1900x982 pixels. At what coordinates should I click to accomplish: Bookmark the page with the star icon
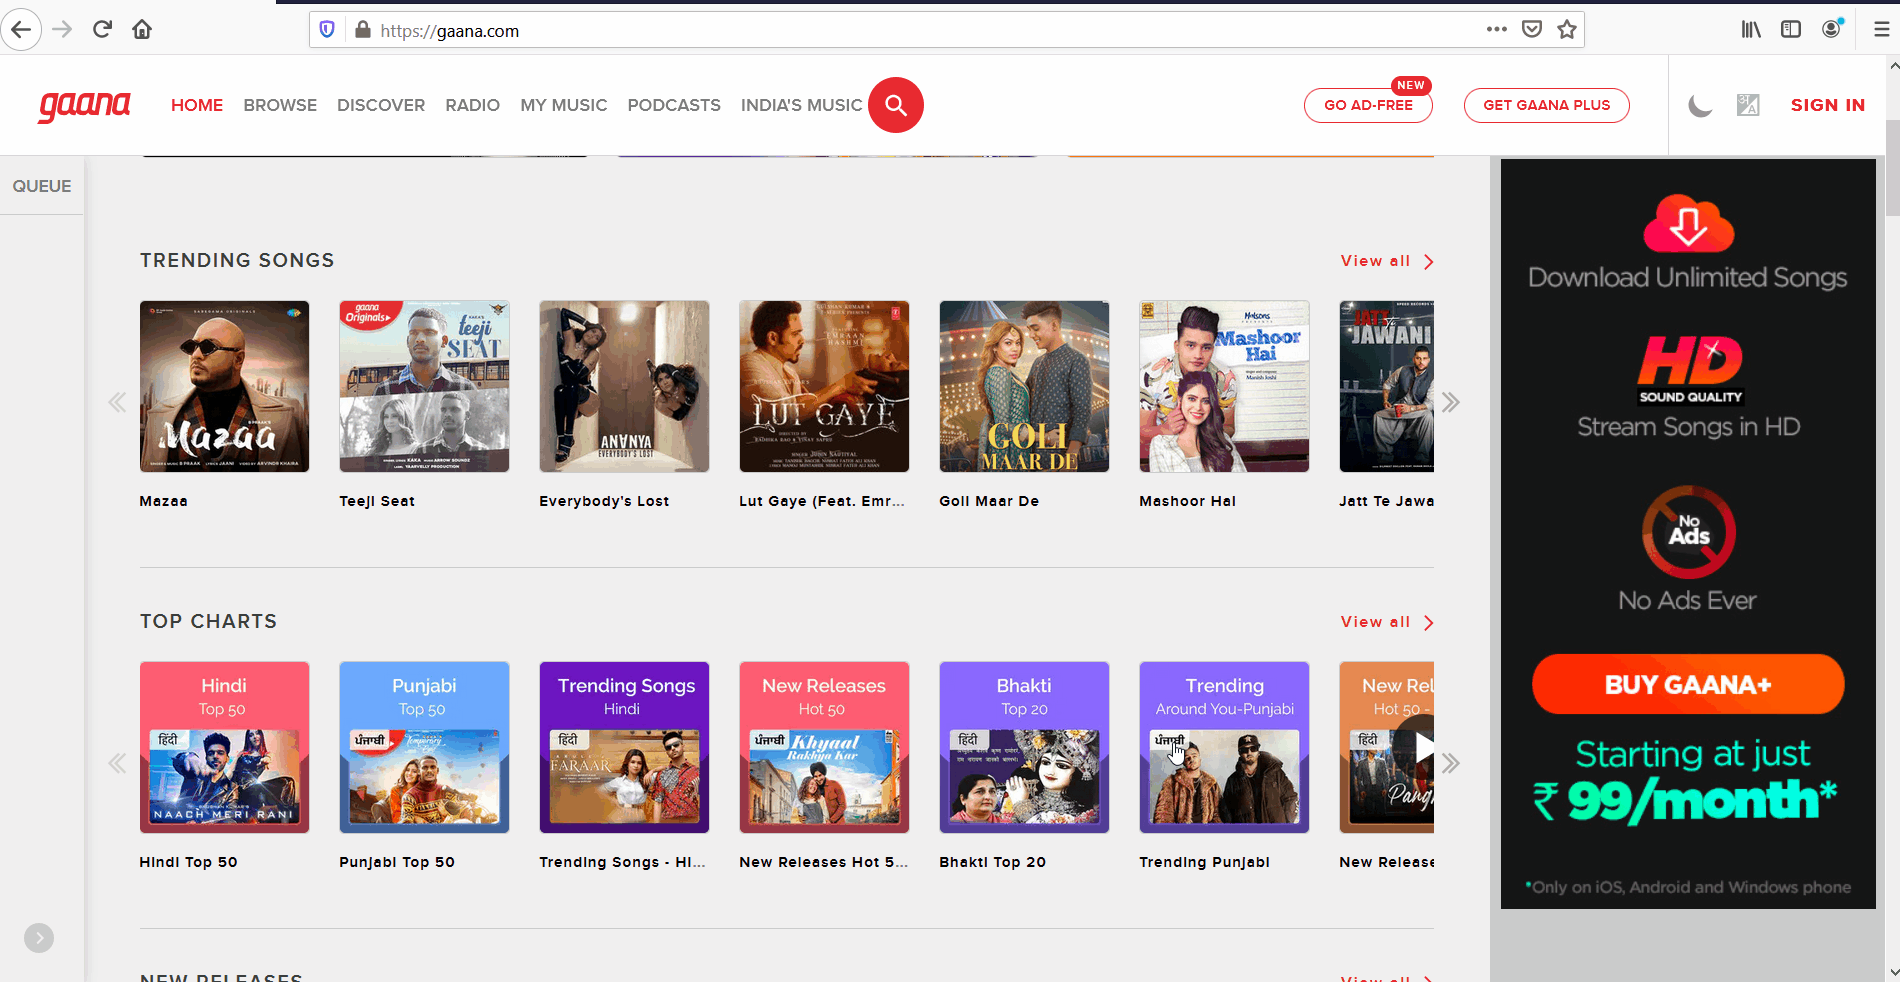click(1566, 29)
